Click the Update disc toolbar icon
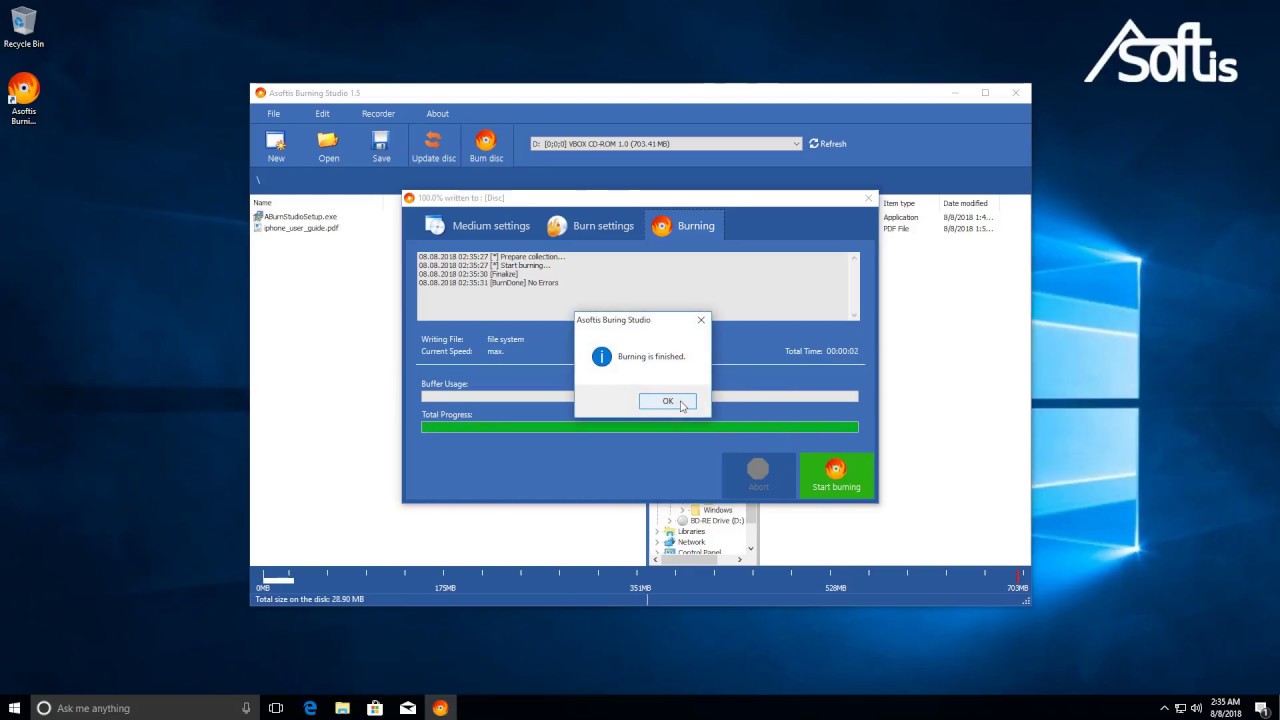This screenshot has height=720, width=1280. (x=434, y=146)
